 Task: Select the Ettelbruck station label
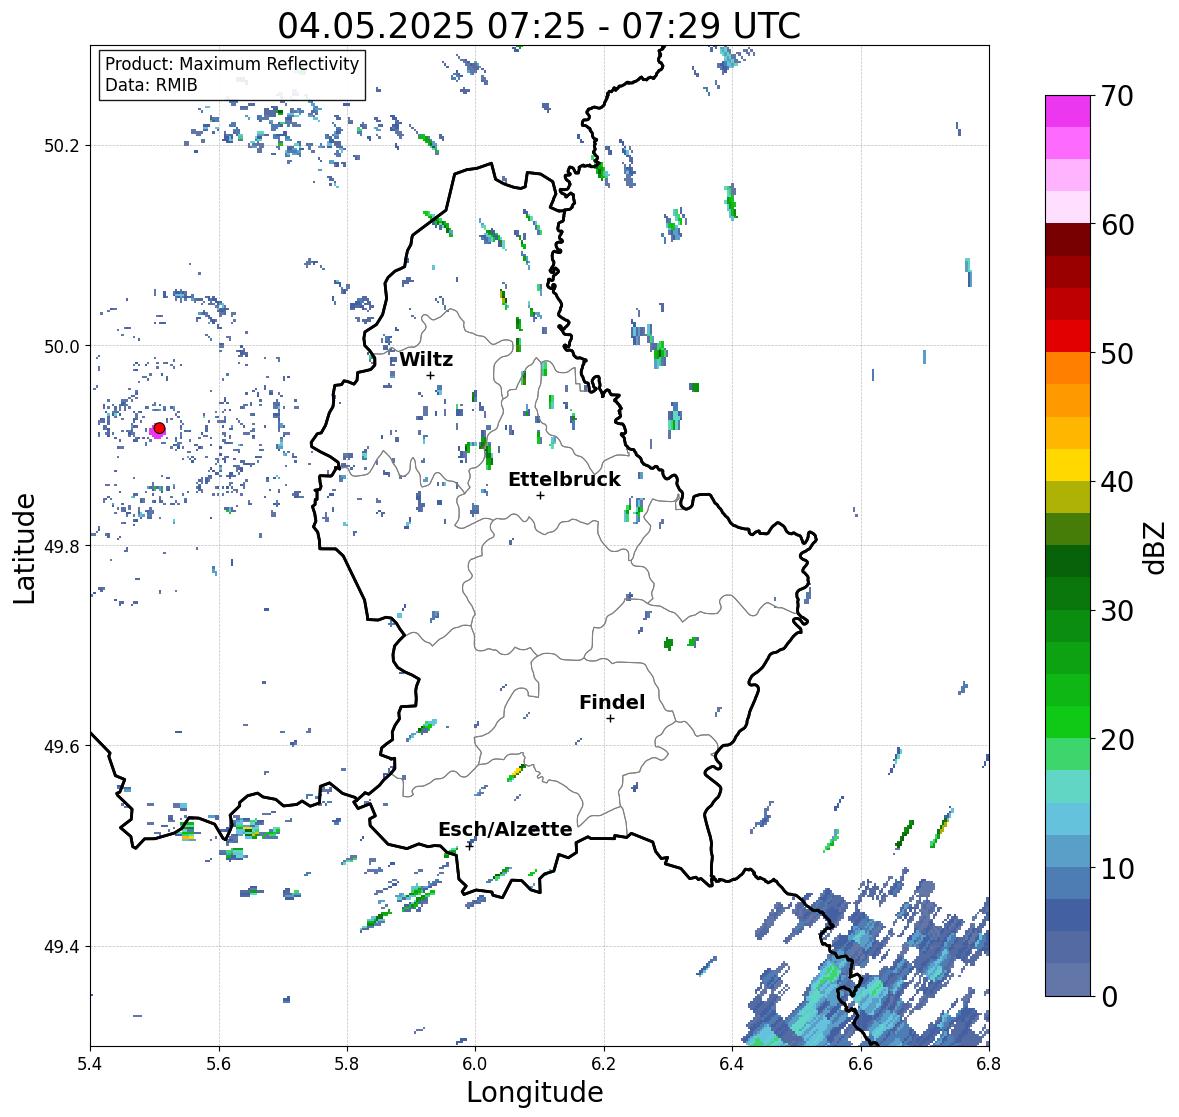point(564,479)
